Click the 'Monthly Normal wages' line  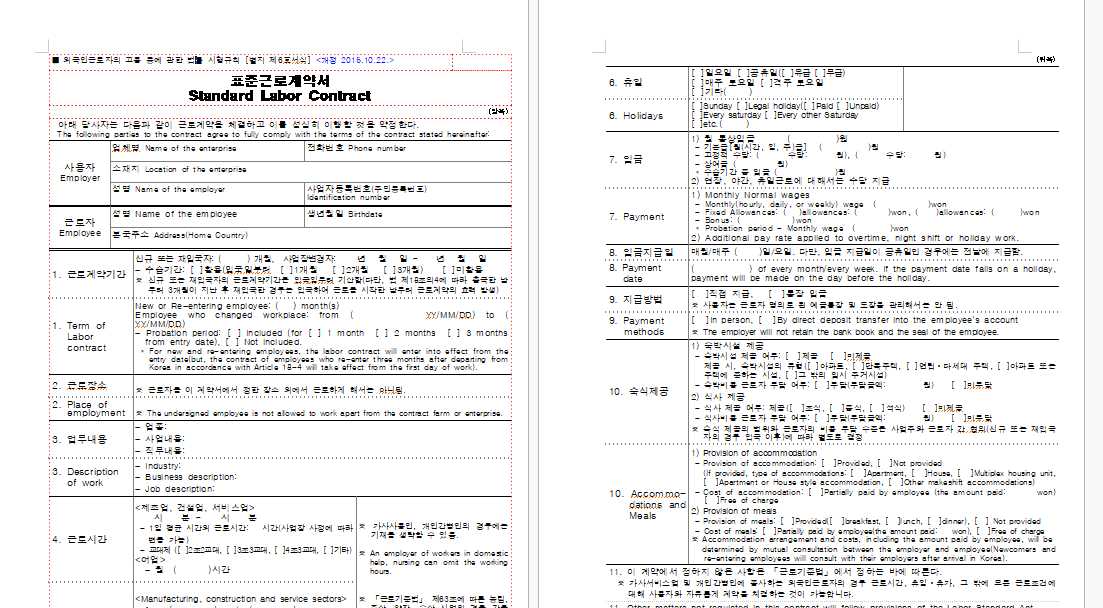click(x=751, y=195)
